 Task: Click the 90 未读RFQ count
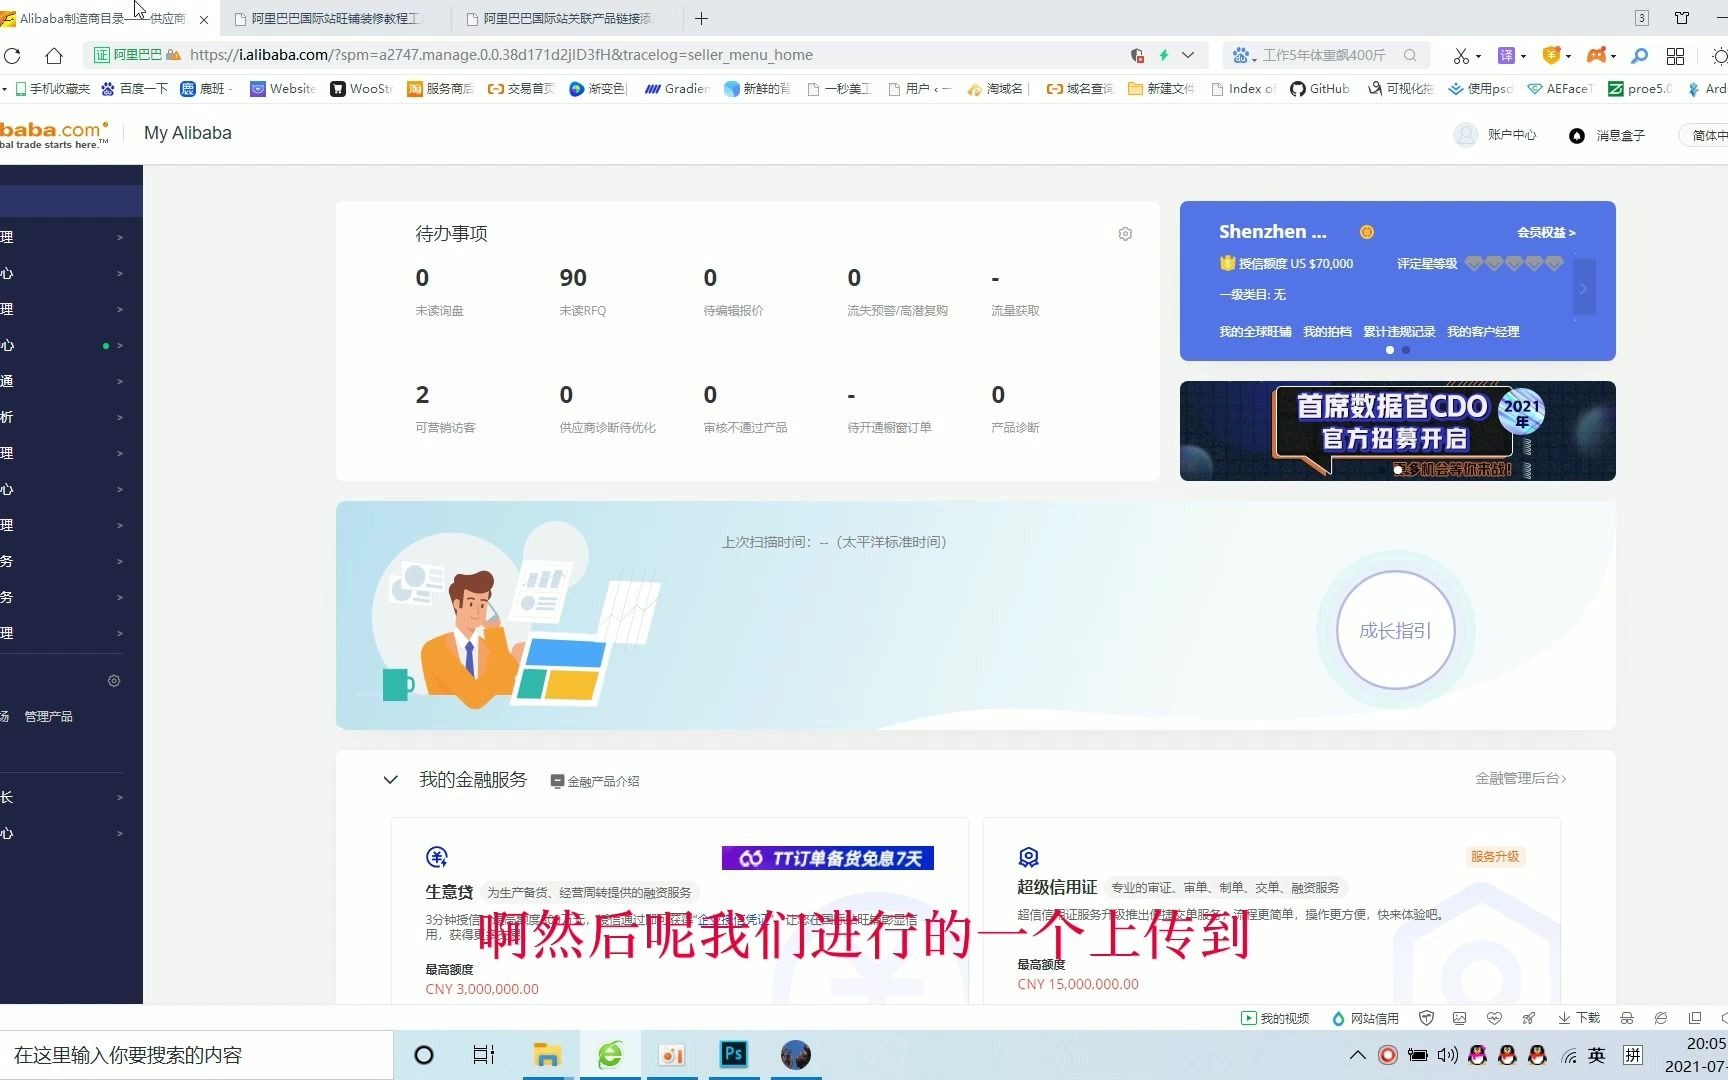[x=573, y=278]
